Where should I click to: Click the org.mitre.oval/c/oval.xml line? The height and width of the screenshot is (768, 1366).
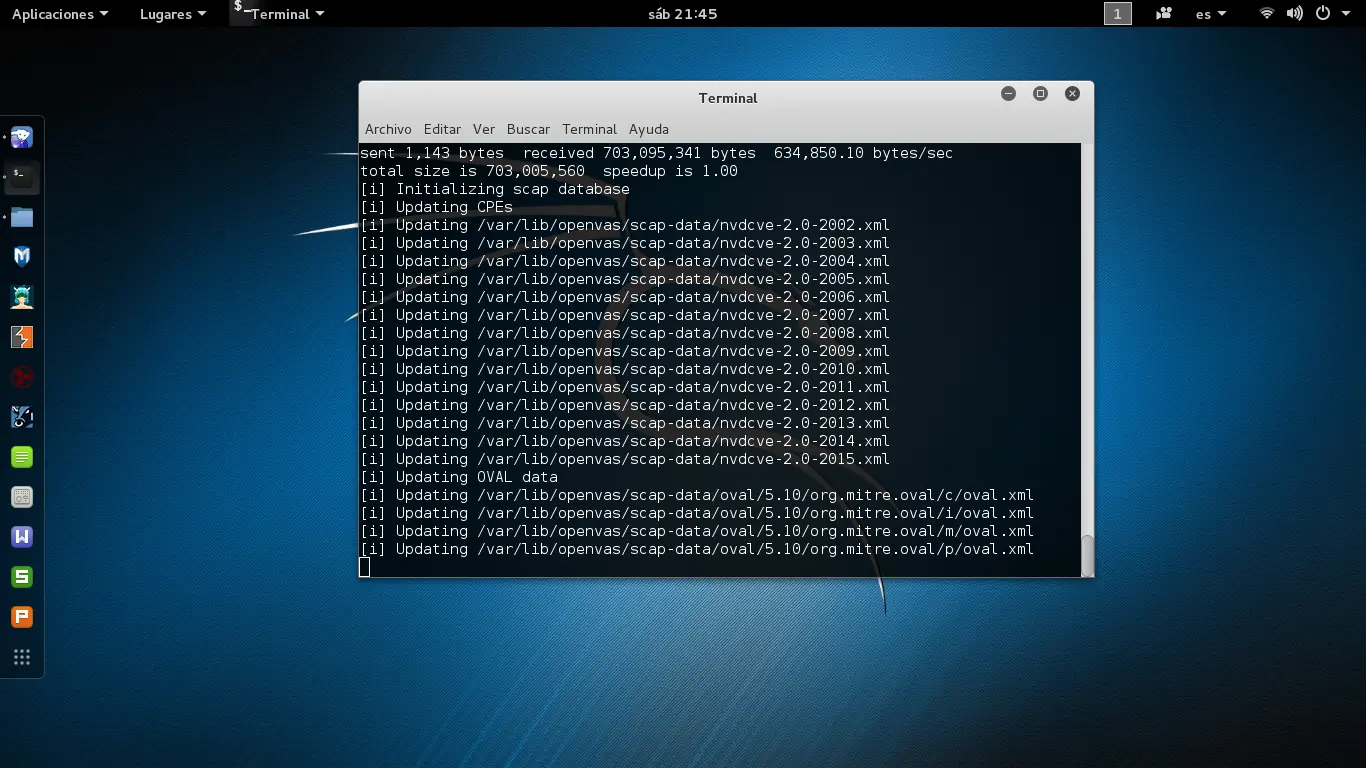click(697, 495)
